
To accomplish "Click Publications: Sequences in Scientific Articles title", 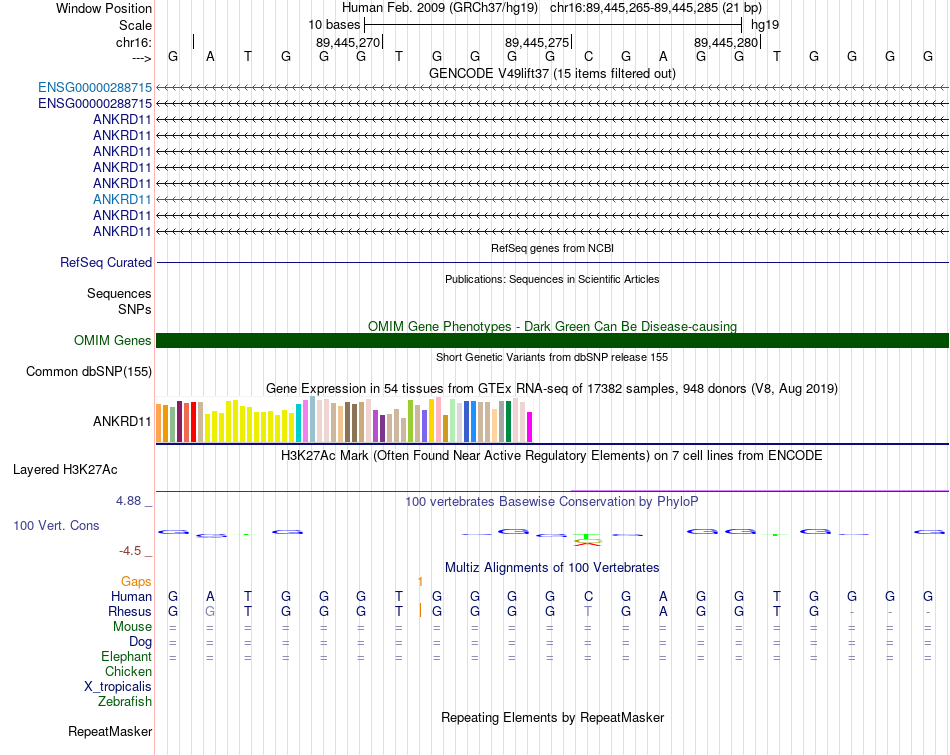I will coord(552,279).
